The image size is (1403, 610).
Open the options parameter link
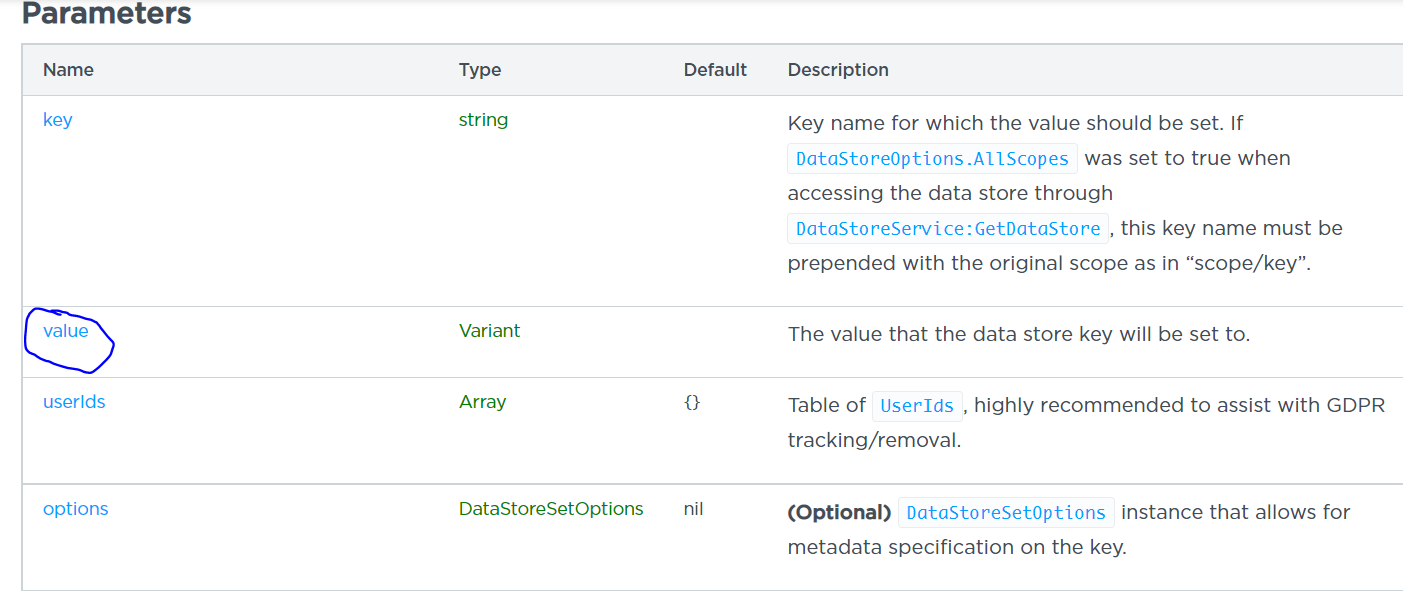pos(75,509)
